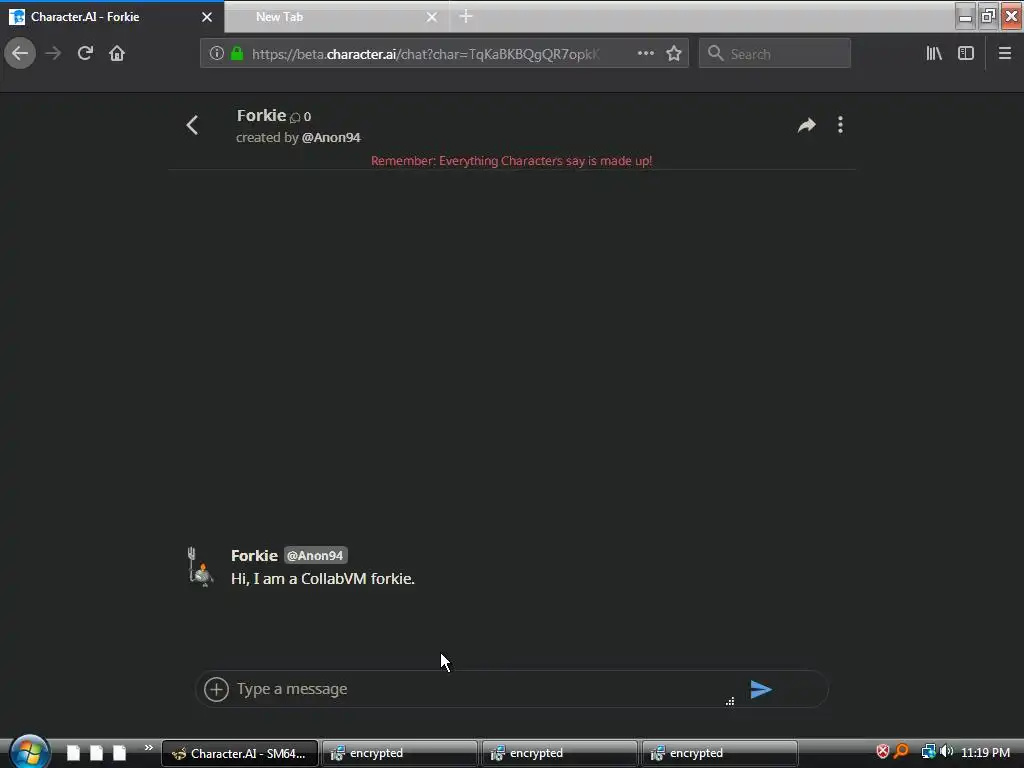Click the plus icon beside message box
The height and width of the screenshot is (768, 1024).
(x=216, y=689)
